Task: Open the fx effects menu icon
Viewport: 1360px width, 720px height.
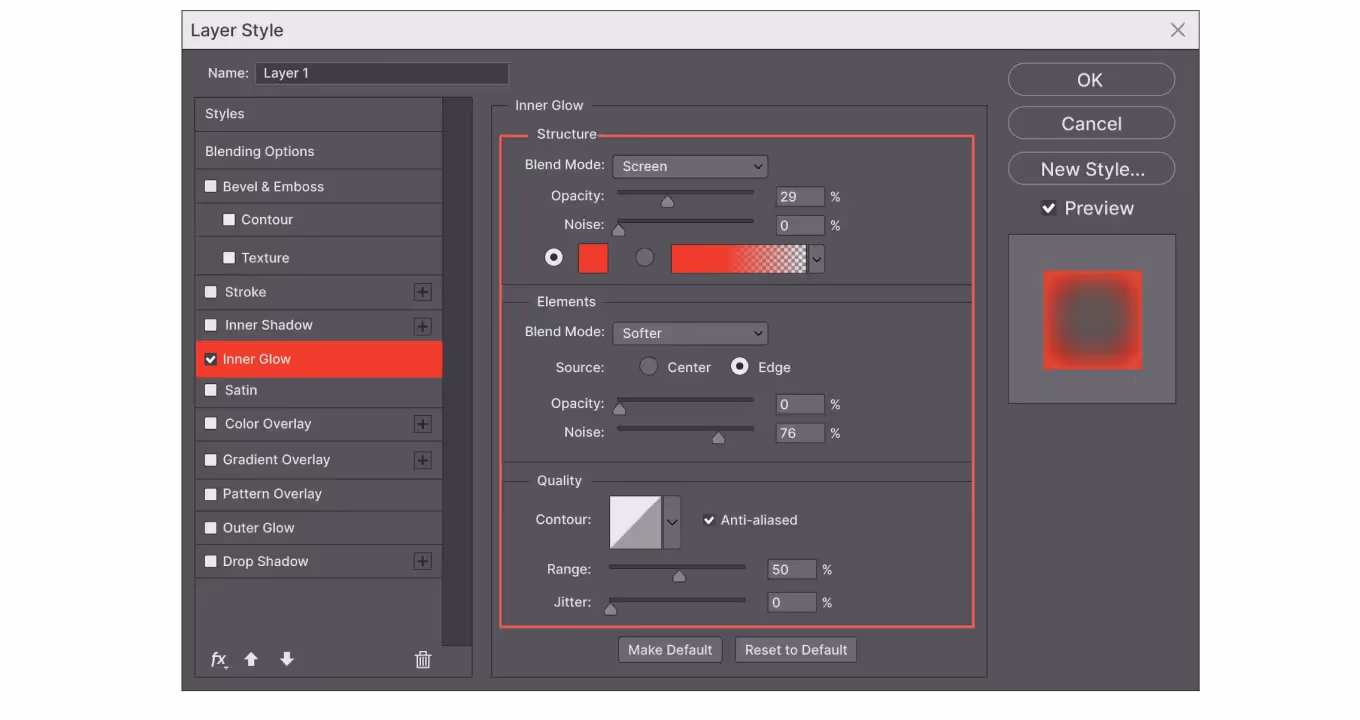Action: pyautogui.click(x=219, y=659)
